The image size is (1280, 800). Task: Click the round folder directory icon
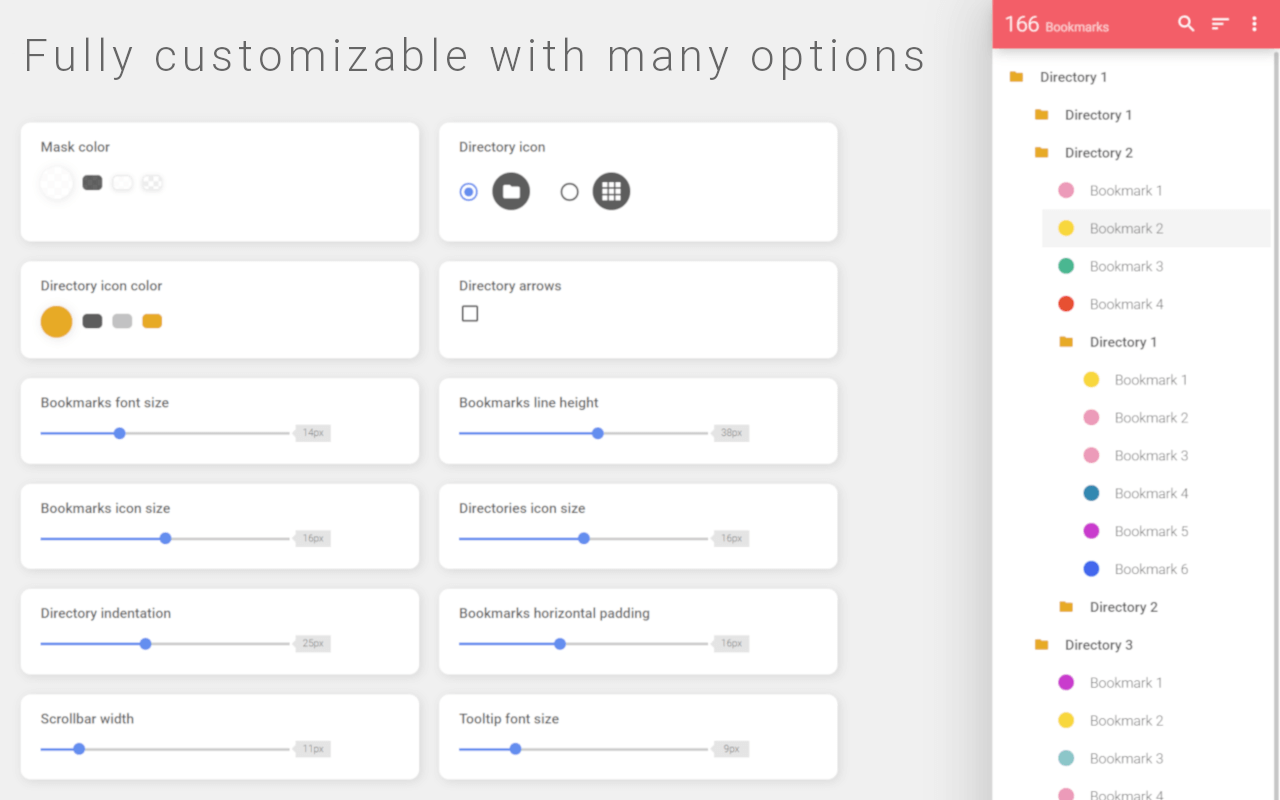click(511, 191)
